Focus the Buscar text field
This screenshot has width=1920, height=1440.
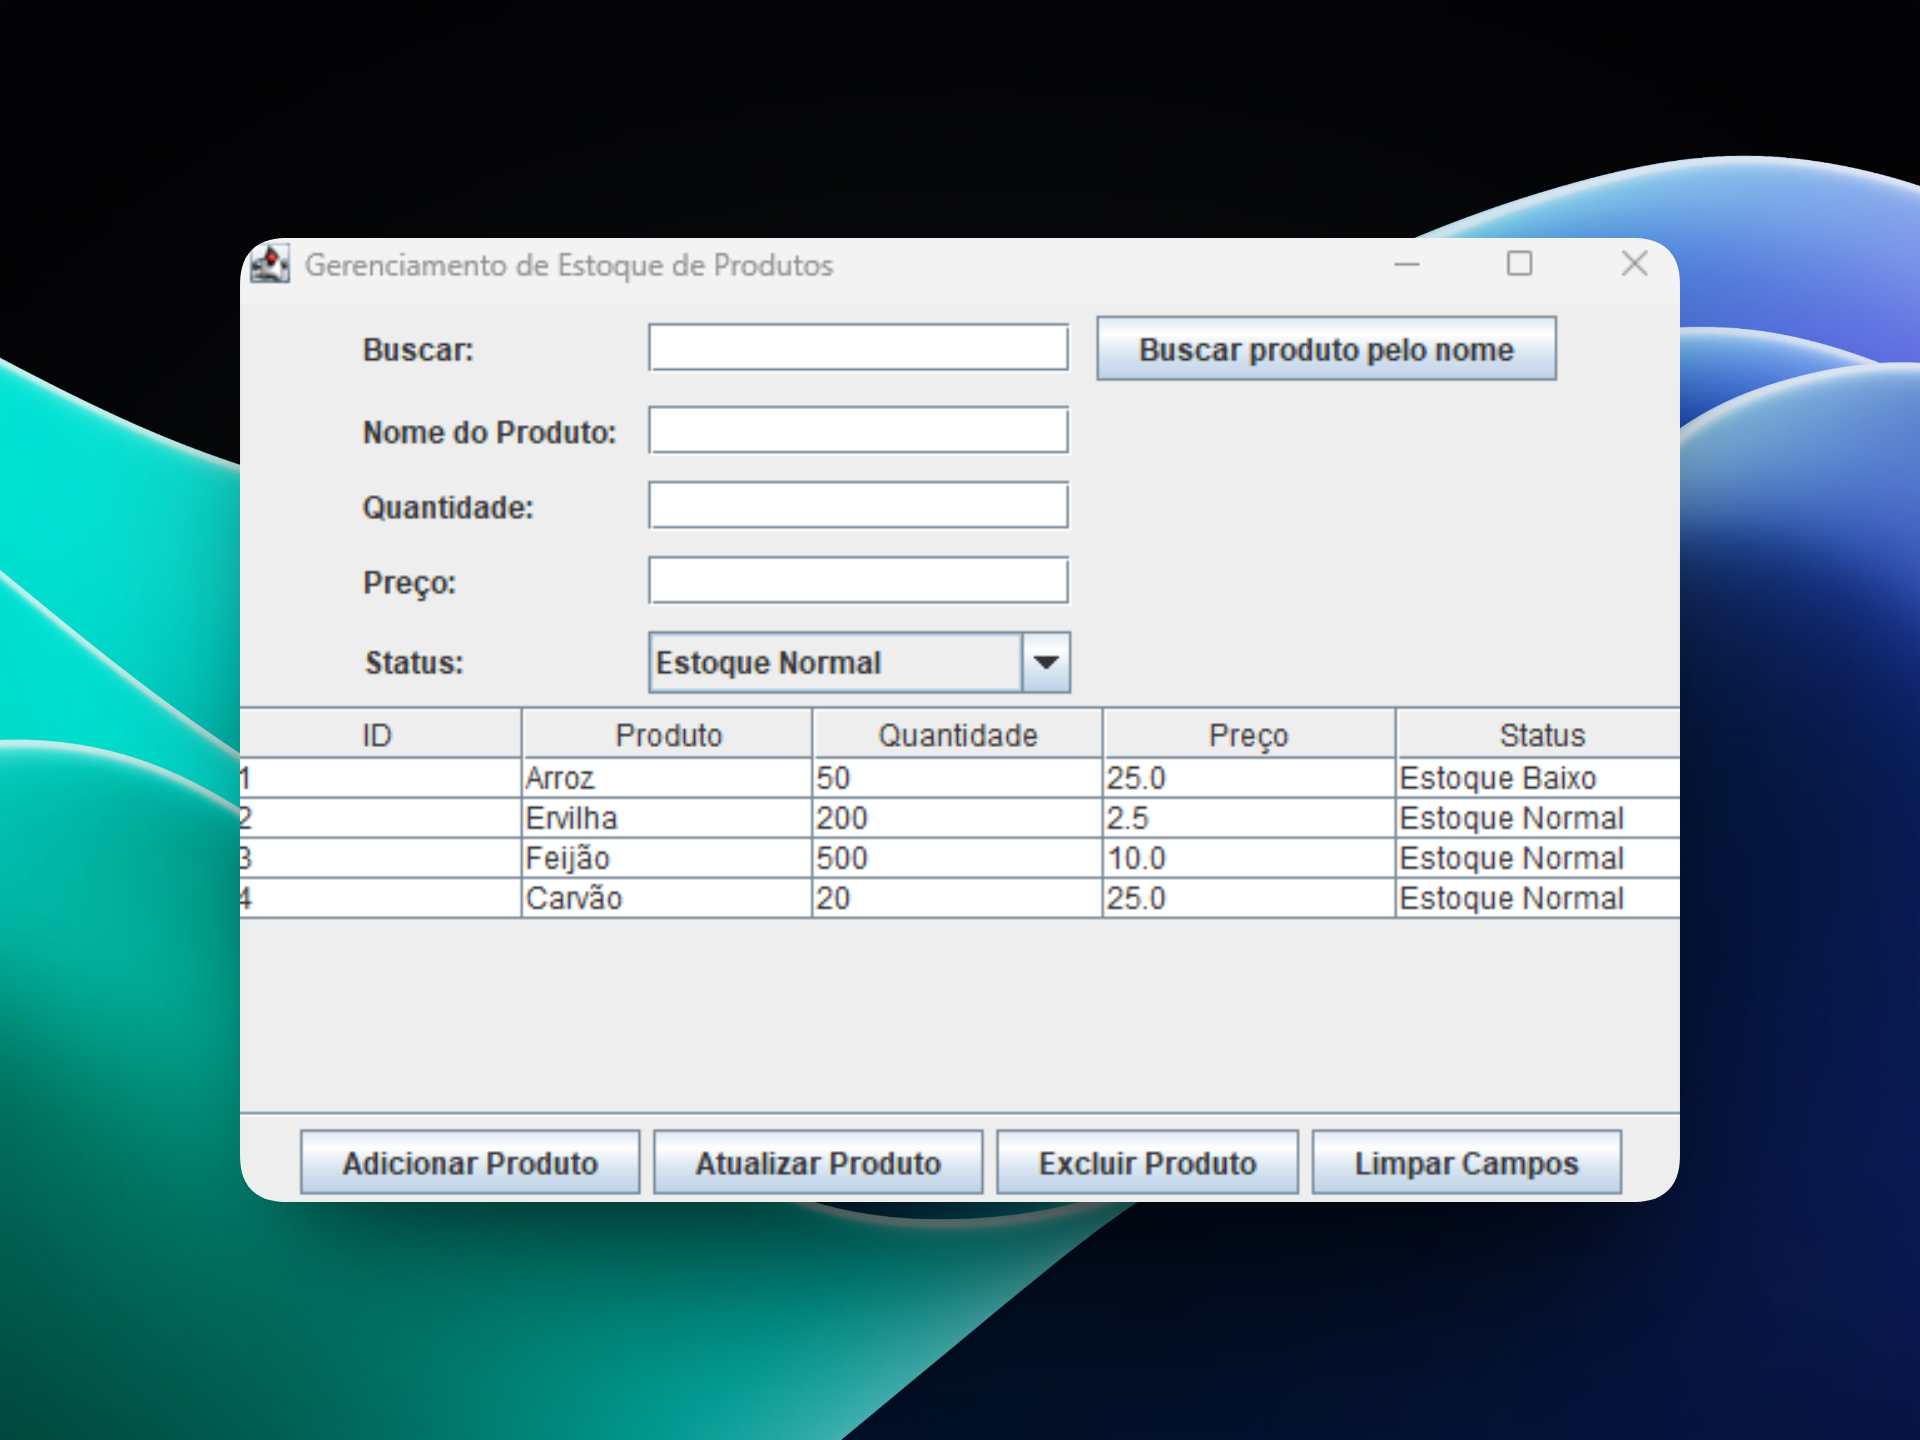858,348
